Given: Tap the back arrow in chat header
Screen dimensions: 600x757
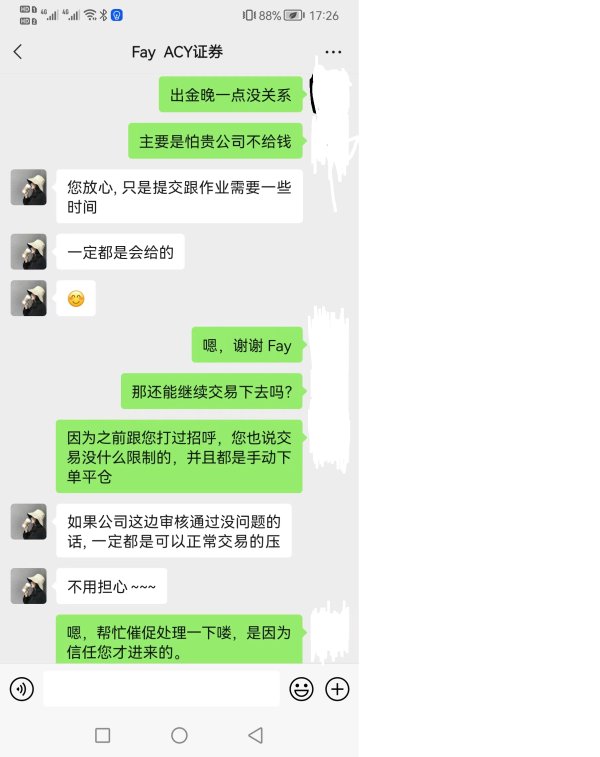Looking at the screenshot, I should pyautogui.click(x=18, y=52).
